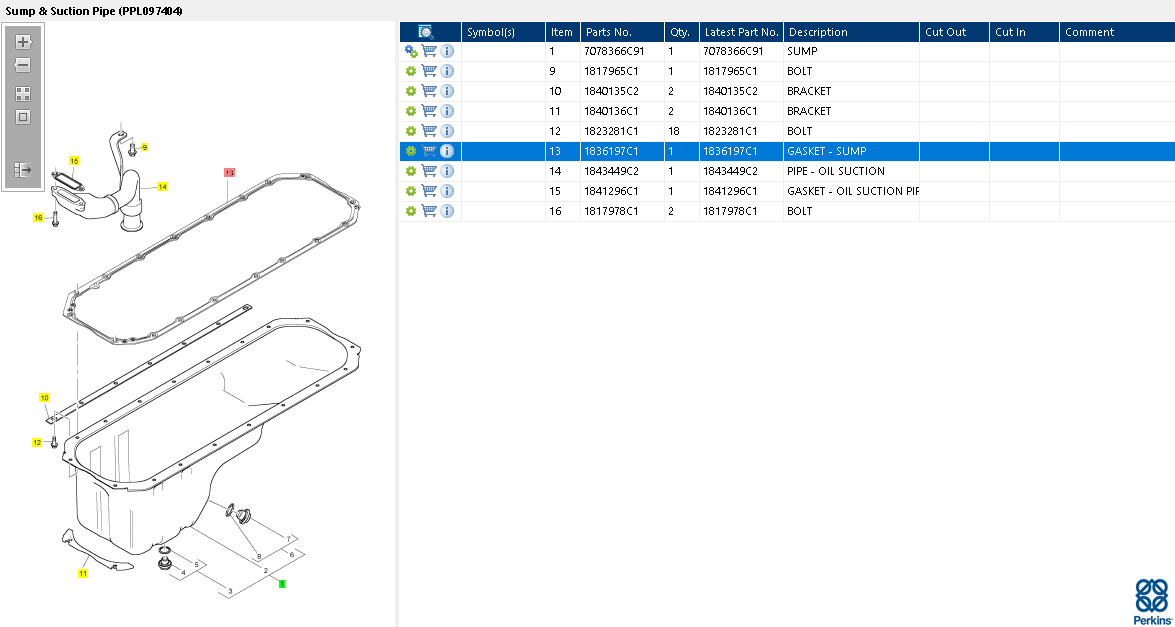Click the four-squares grid view icon
The image size is (1175, 627).
23,94
